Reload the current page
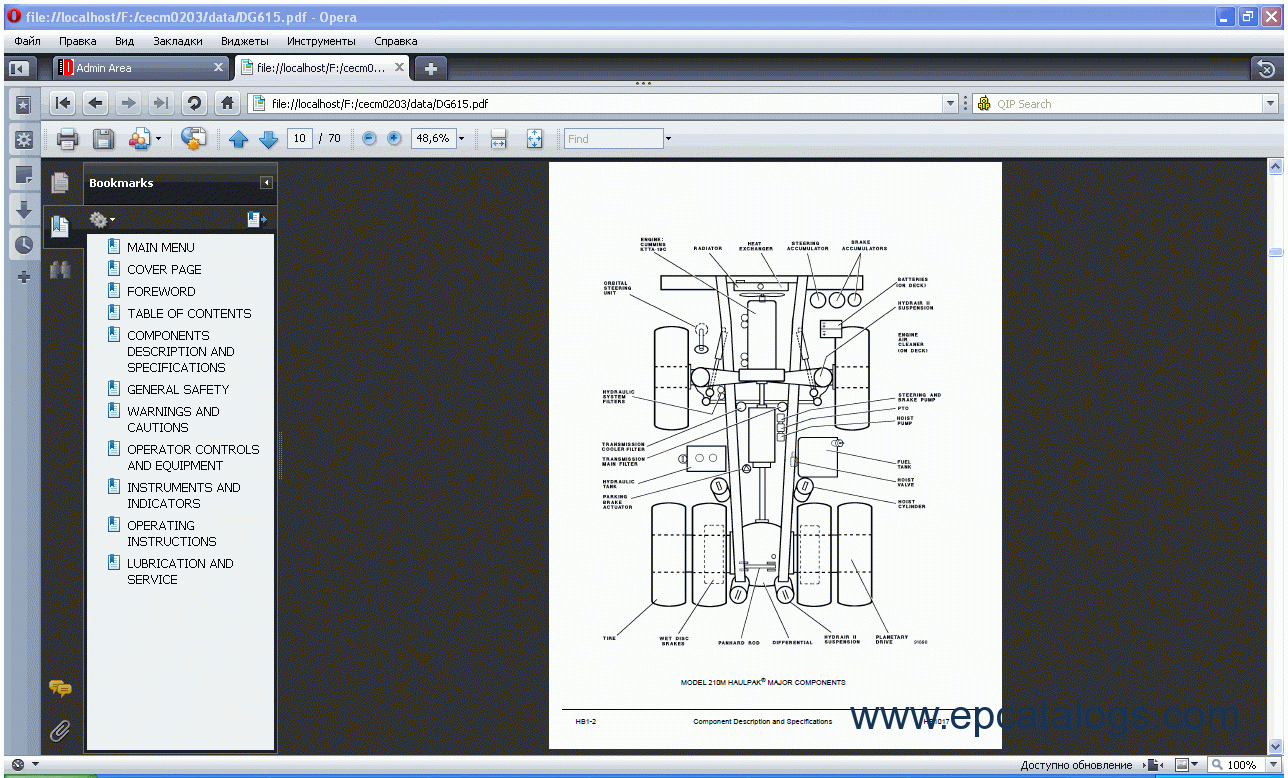The height and width of the screenshot is (778, 1288). (x=195, y=103)
